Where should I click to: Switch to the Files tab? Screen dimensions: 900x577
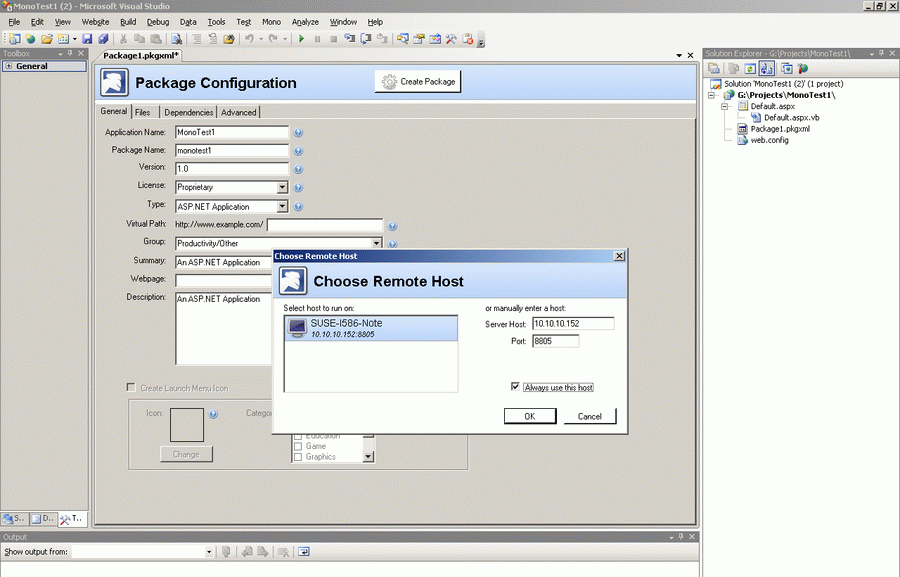142,113
